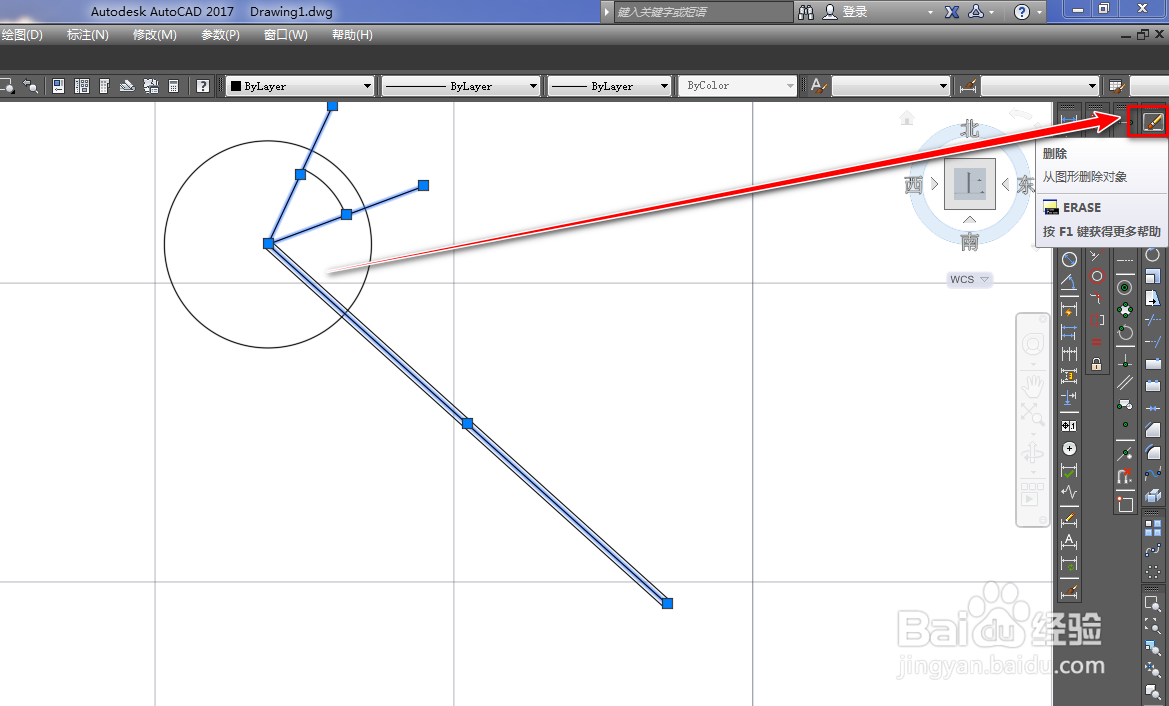Select the Fillet modify tool
This screenshot has height=706, width=1169.
(1153, 452)
